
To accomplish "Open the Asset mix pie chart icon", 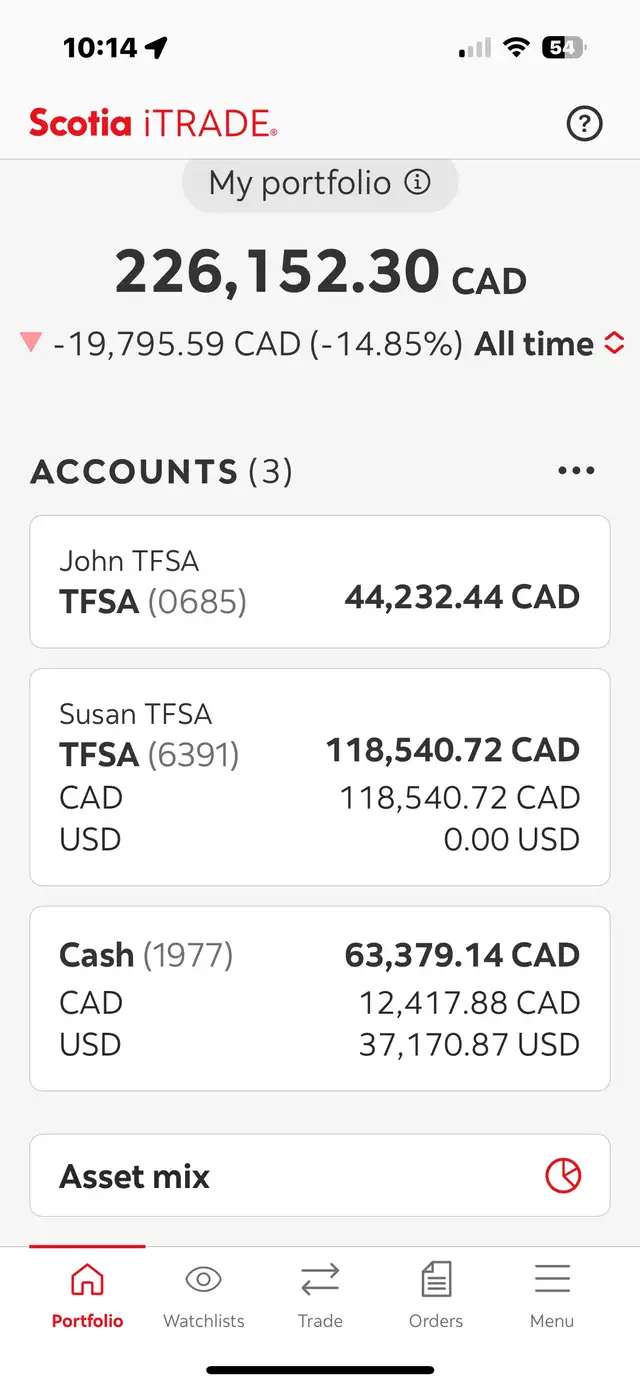I will (x=563, y=1175).
